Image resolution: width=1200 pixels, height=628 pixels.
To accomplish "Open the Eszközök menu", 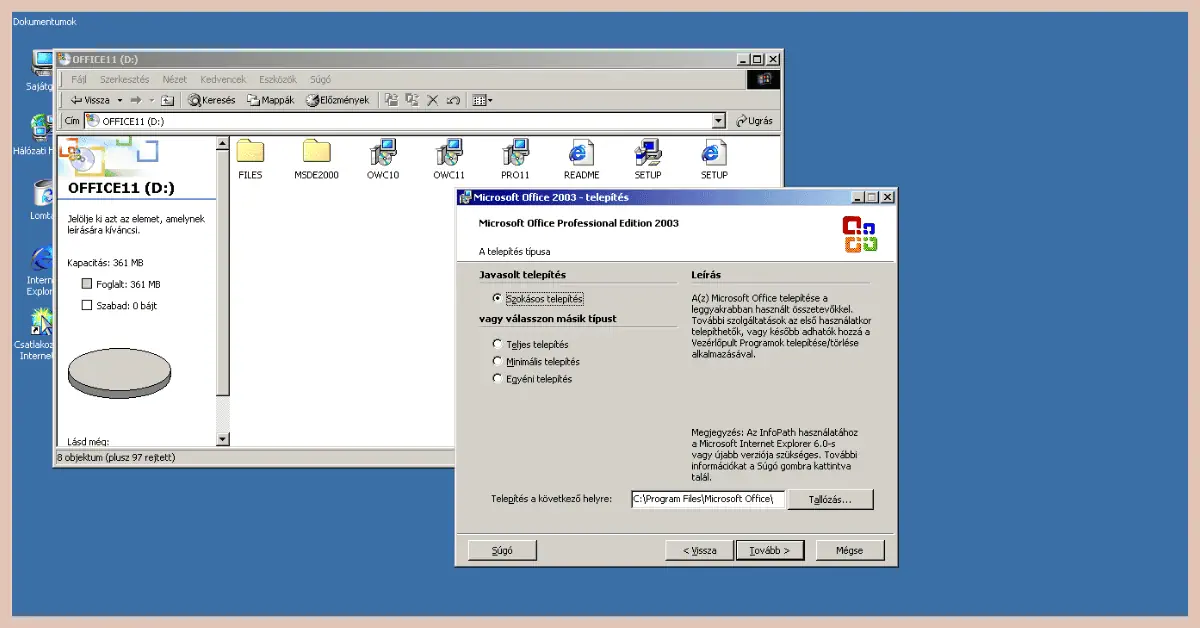I will 276,79.
